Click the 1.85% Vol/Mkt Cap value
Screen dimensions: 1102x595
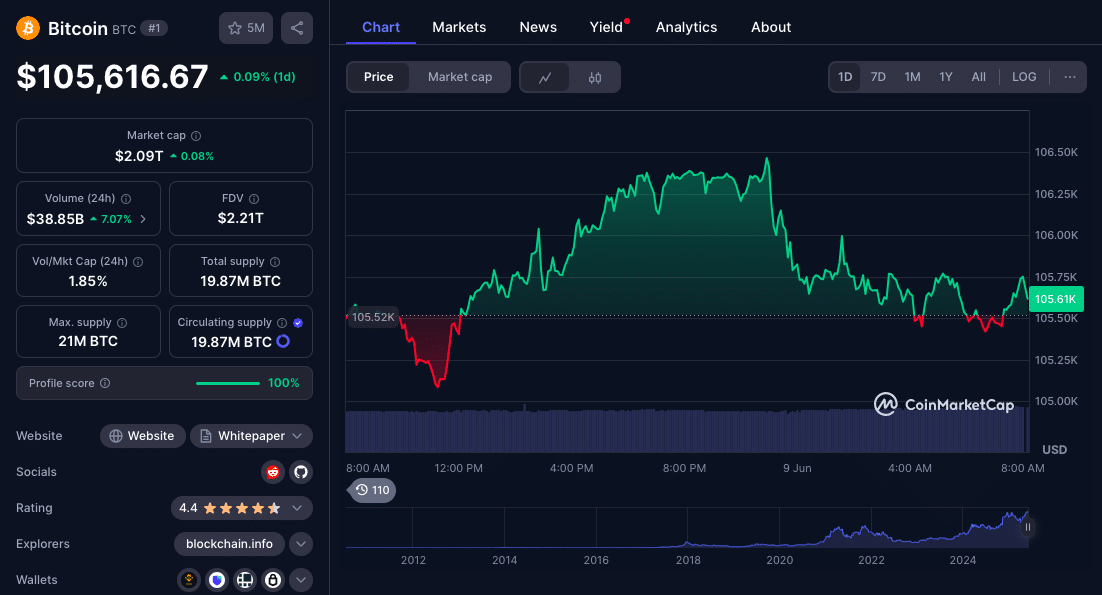88,281
